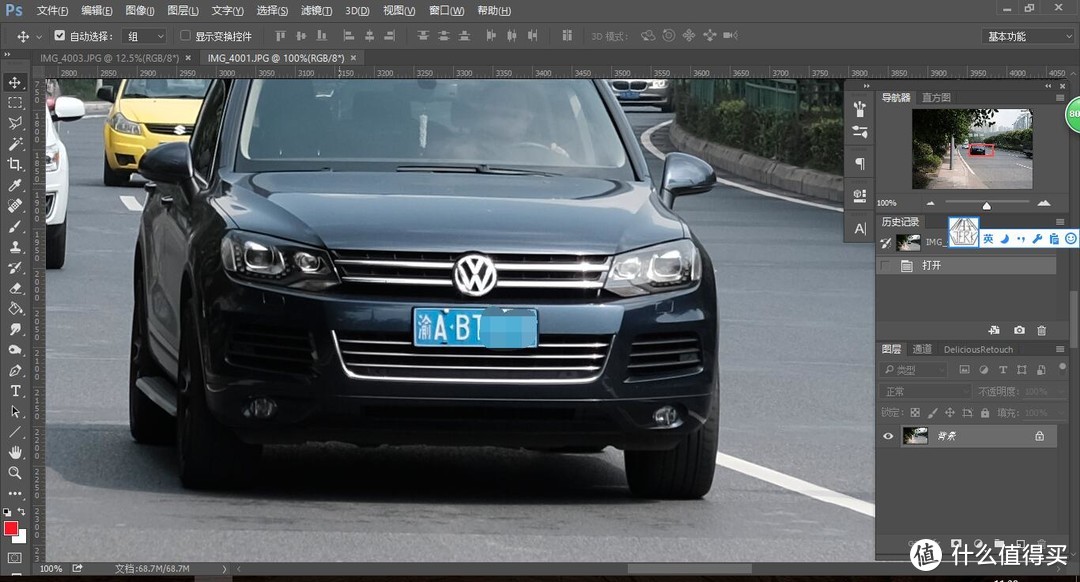Choose the Hand tool
The height and width of the screenshot is (582, 1080).
[15, 453]
